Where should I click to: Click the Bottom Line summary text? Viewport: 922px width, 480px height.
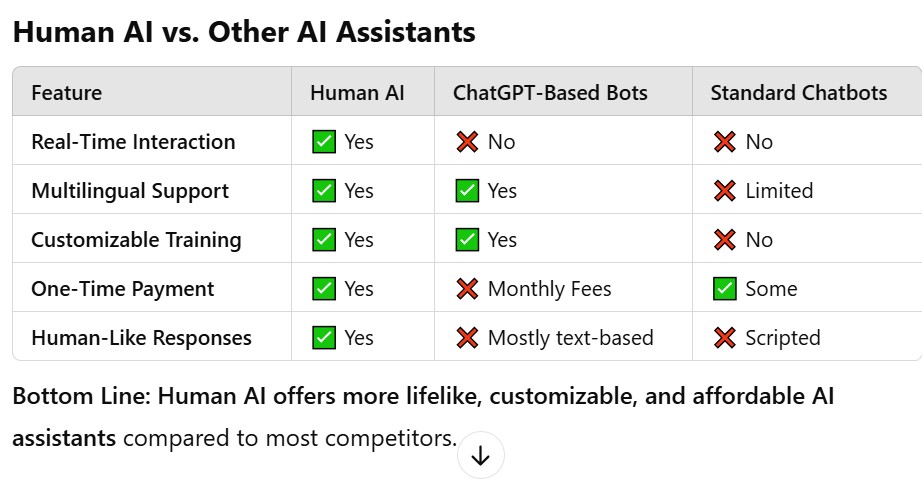click(x=423, y=416)
